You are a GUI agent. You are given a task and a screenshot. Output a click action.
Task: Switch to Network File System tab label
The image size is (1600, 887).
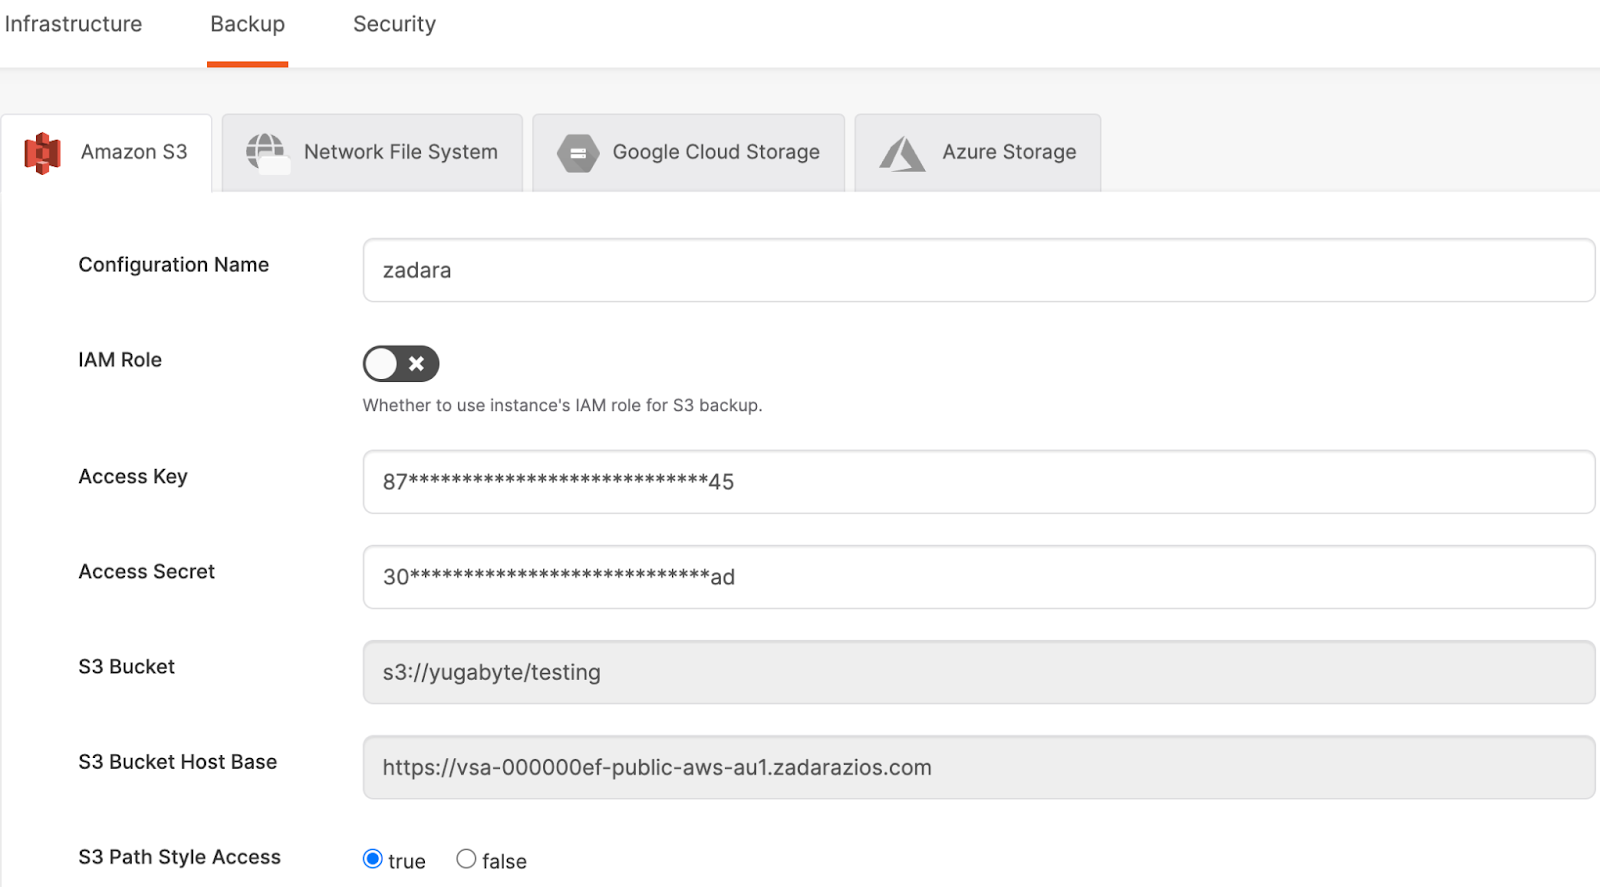[x=400, y=152]
